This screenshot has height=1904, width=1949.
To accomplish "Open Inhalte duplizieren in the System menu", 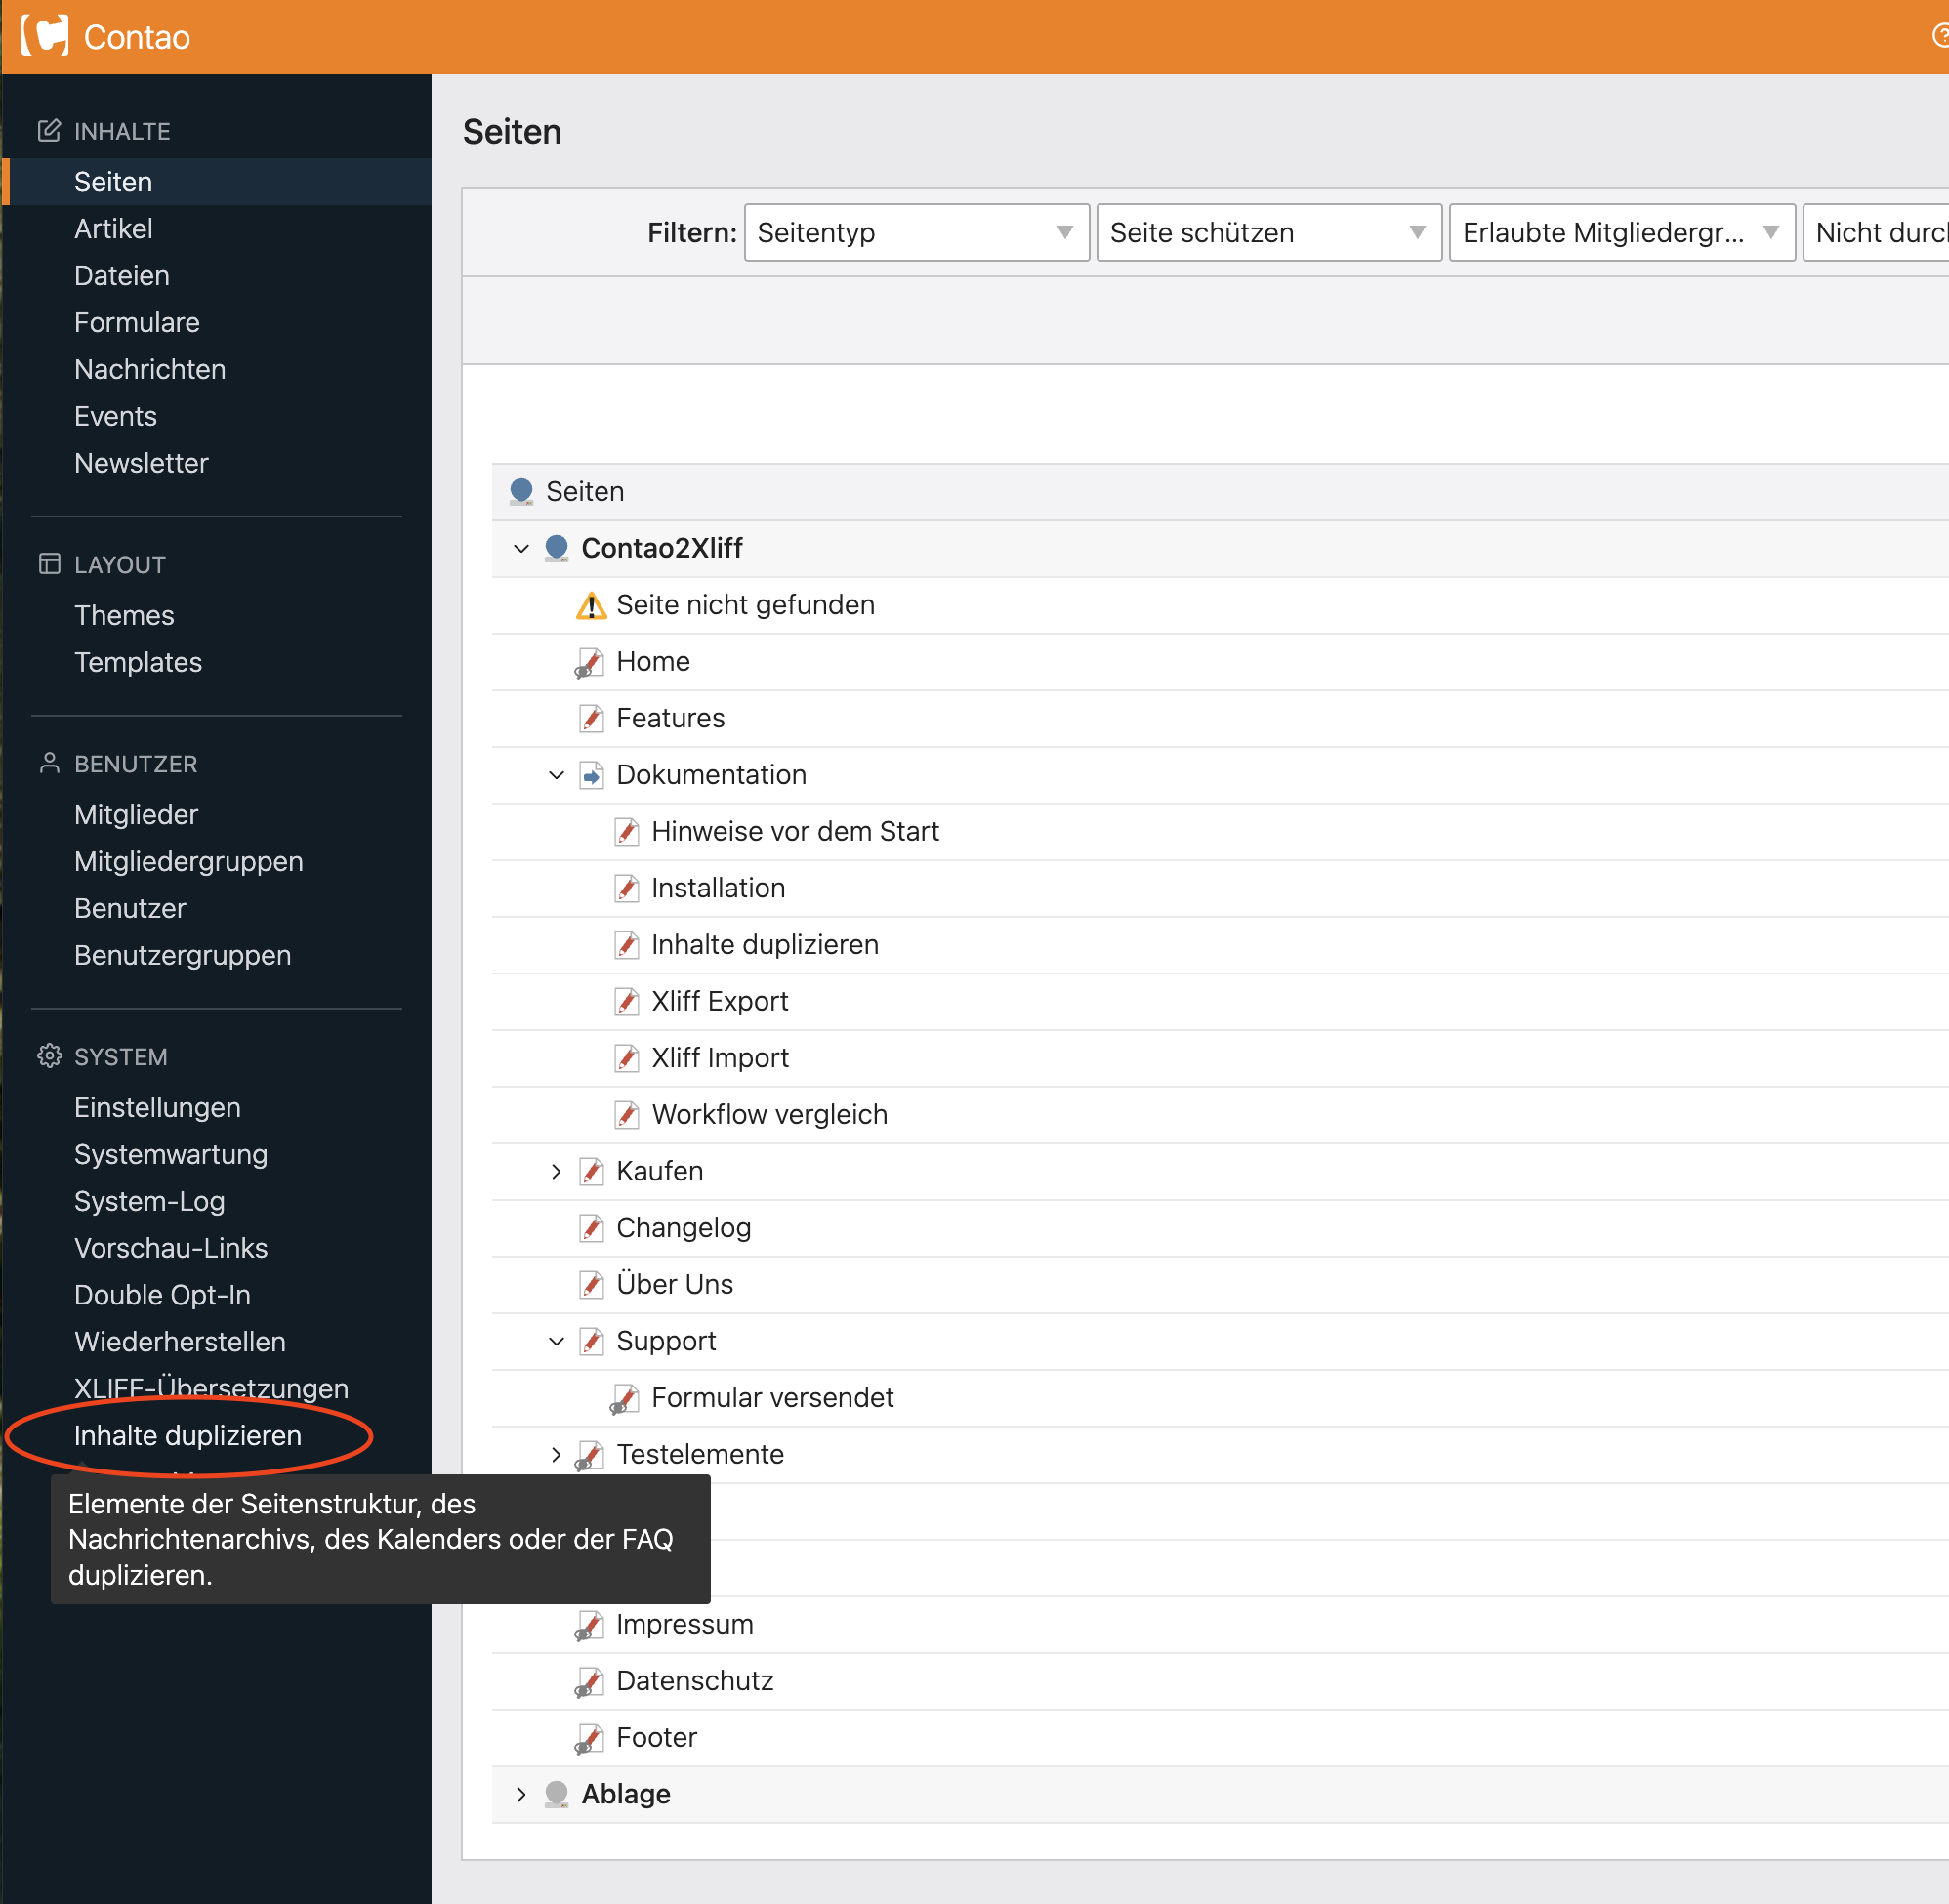I will click(x=188, y=1435).
